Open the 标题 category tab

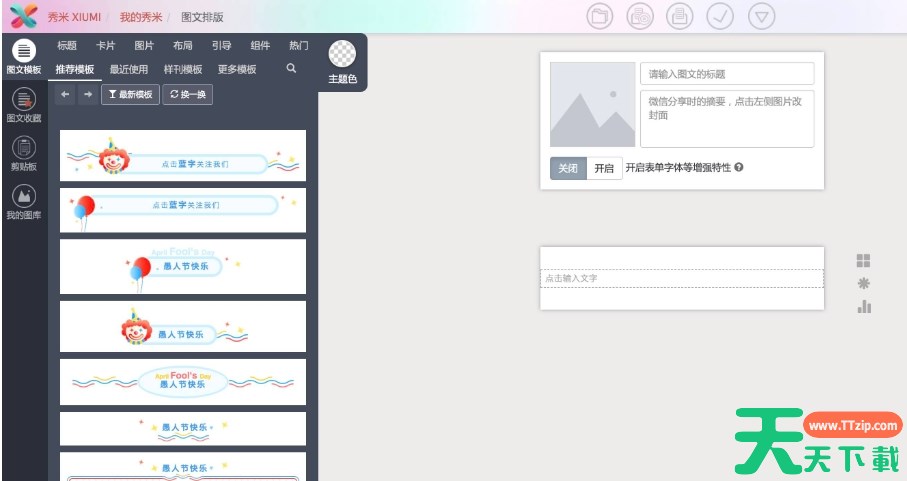point(67,45)
